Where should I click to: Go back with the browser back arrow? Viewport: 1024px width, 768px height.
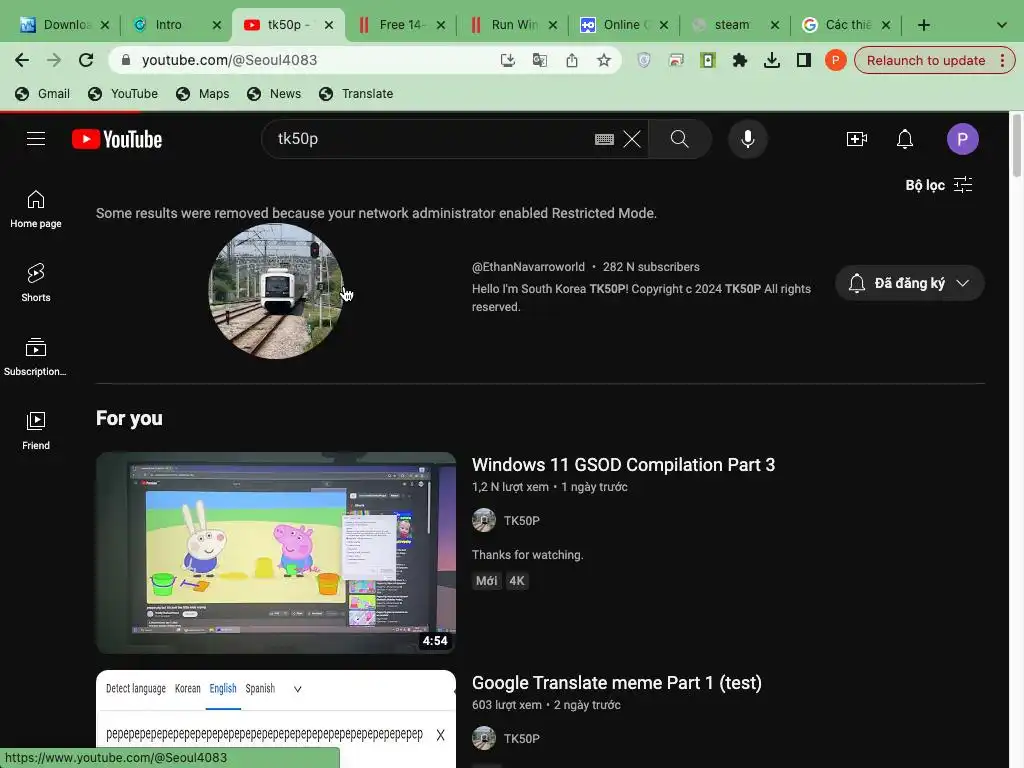coord(22,61)
